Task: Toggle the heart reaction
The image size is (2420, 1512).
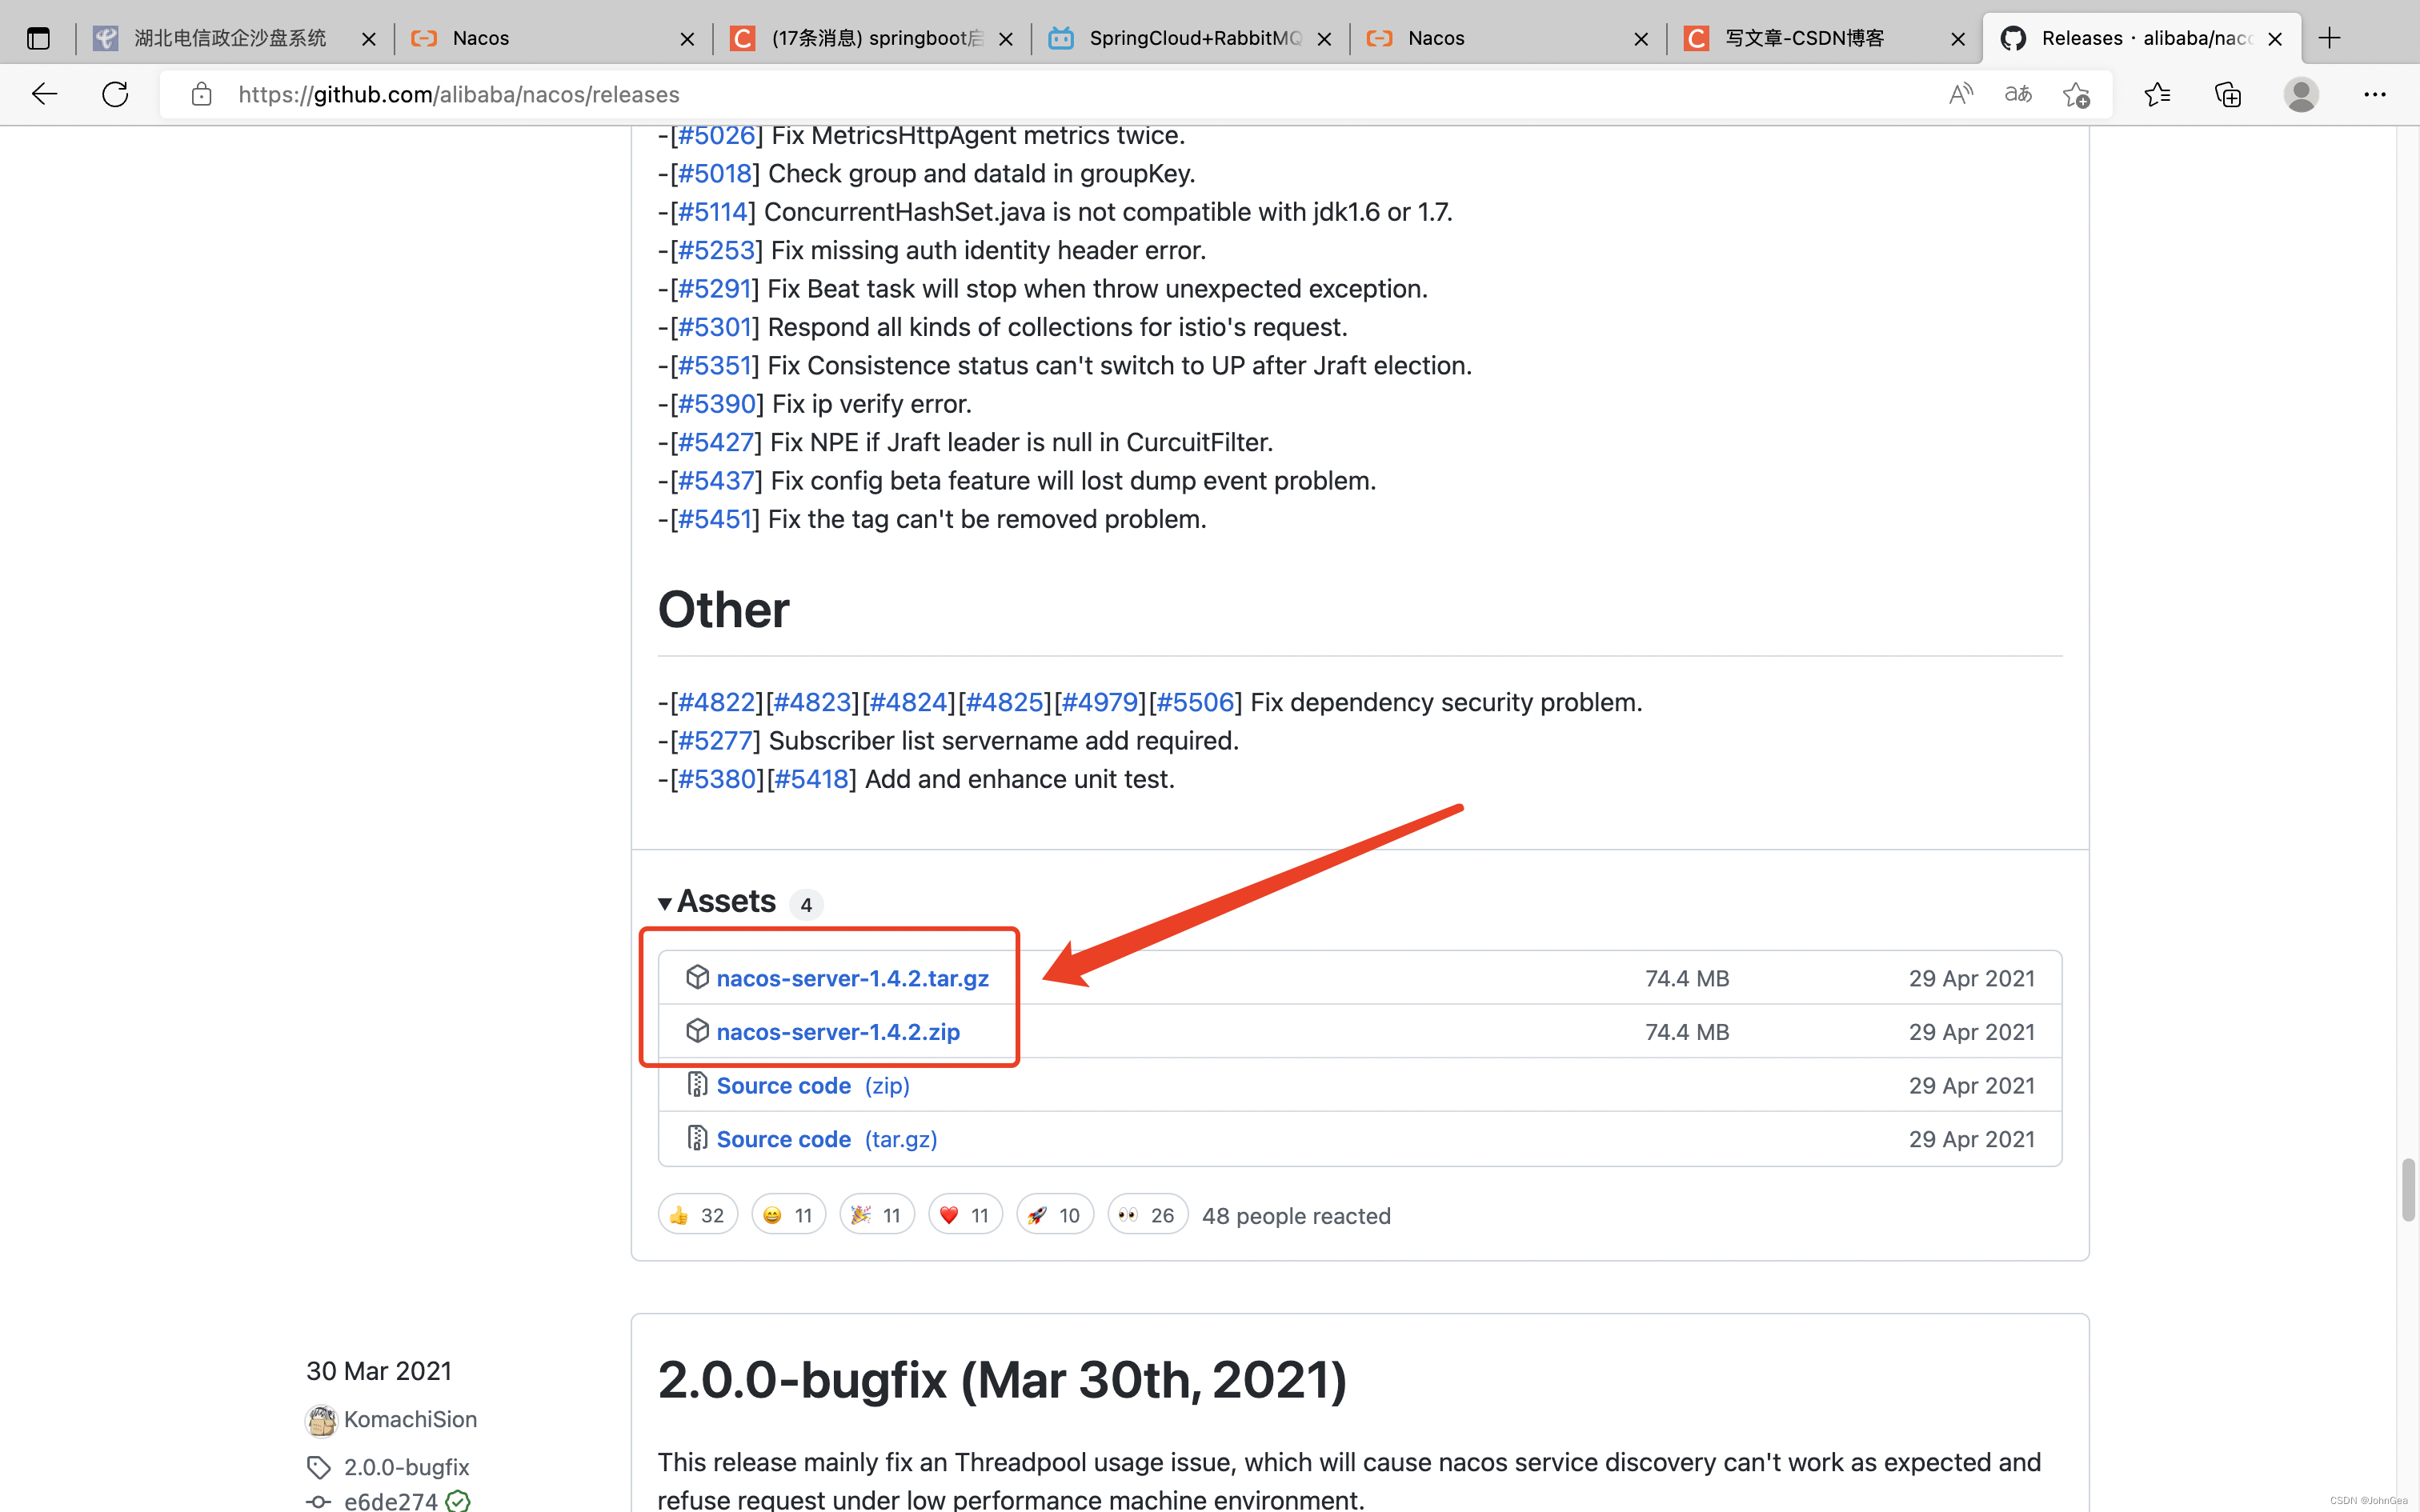Action: [x=964, y=1215]
